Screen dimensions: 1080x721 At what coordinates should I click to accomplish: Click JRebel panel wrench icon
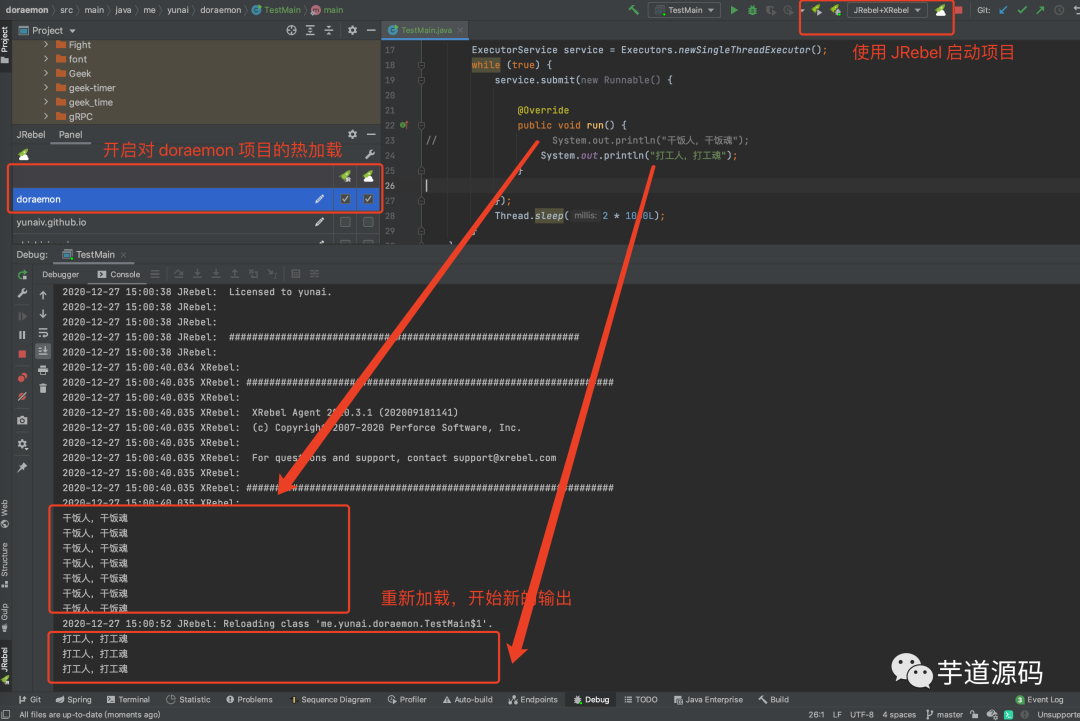click(x=369, y=154)
